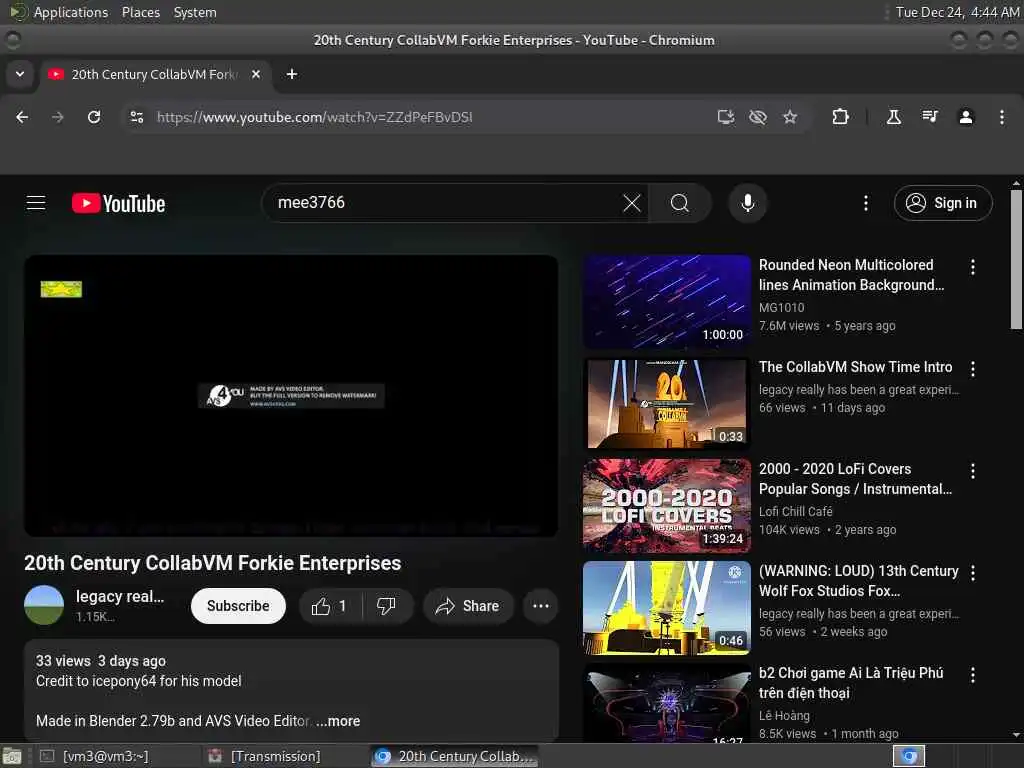The width and height of the screenshot is (1024, 768).
Task: Open YouTube hamburger guide menu
Action: 36,203
